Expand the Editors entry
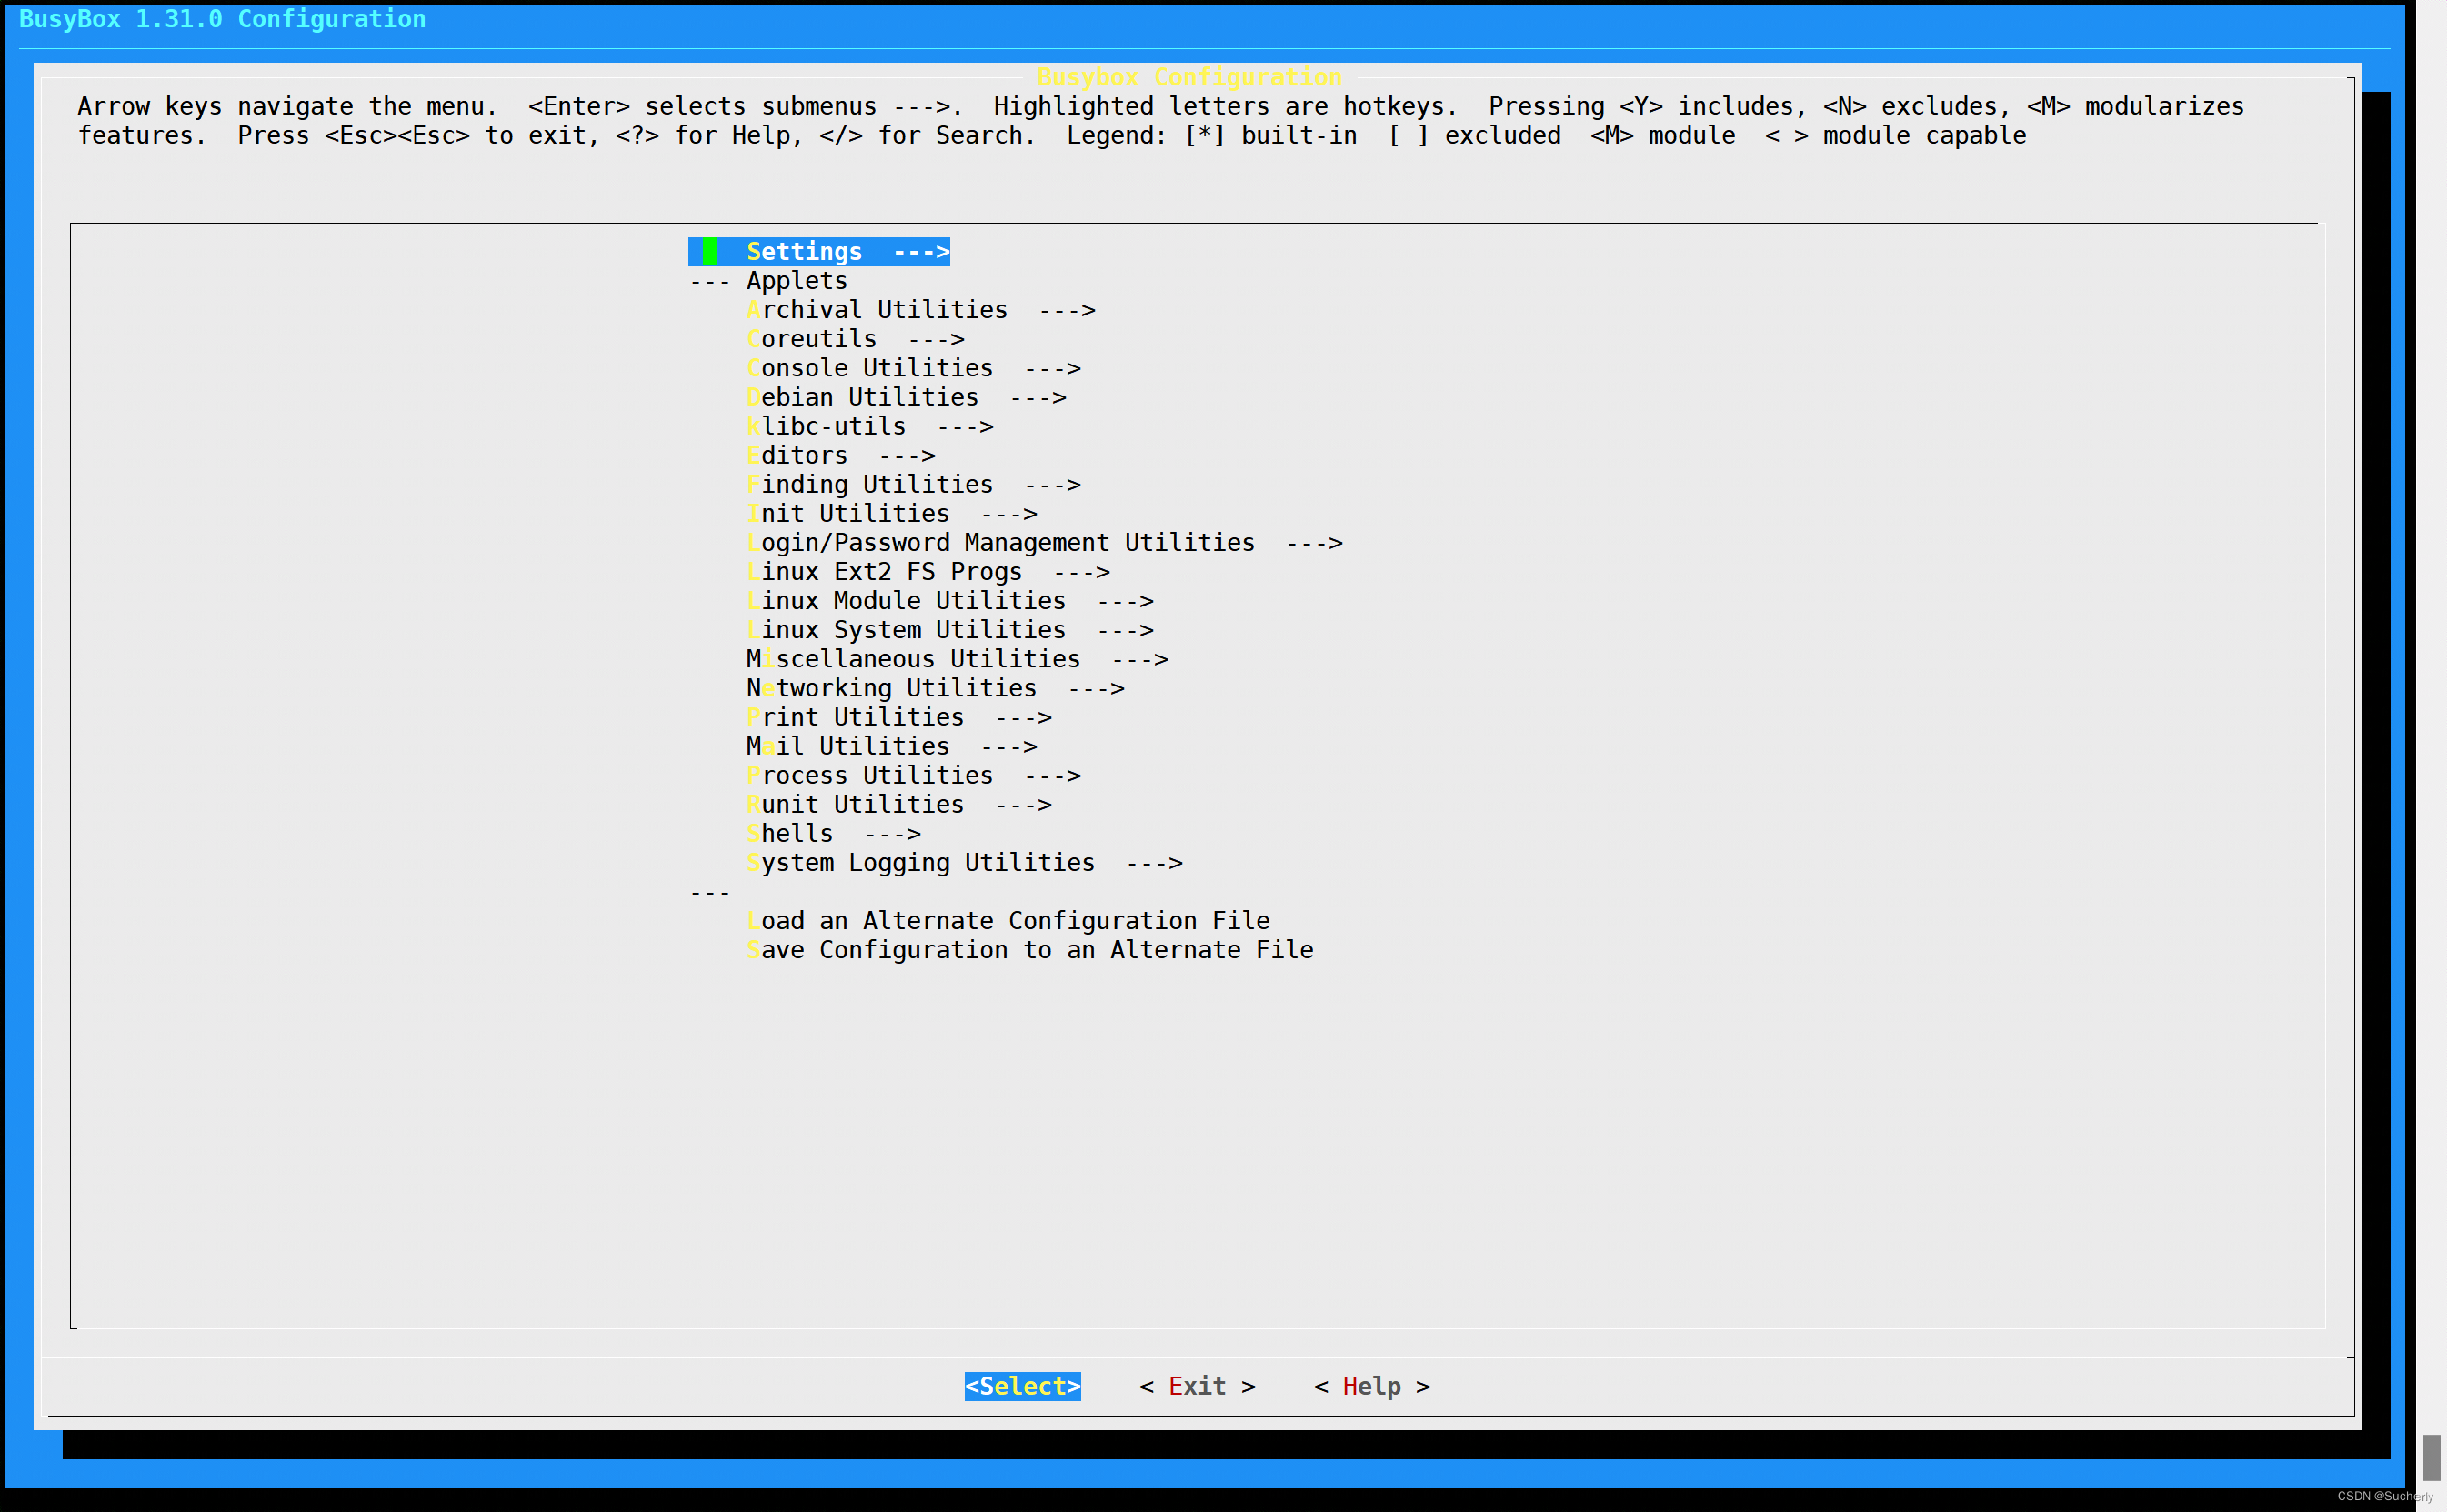Screen dimensions: 2447x1512 pos(841,455)
